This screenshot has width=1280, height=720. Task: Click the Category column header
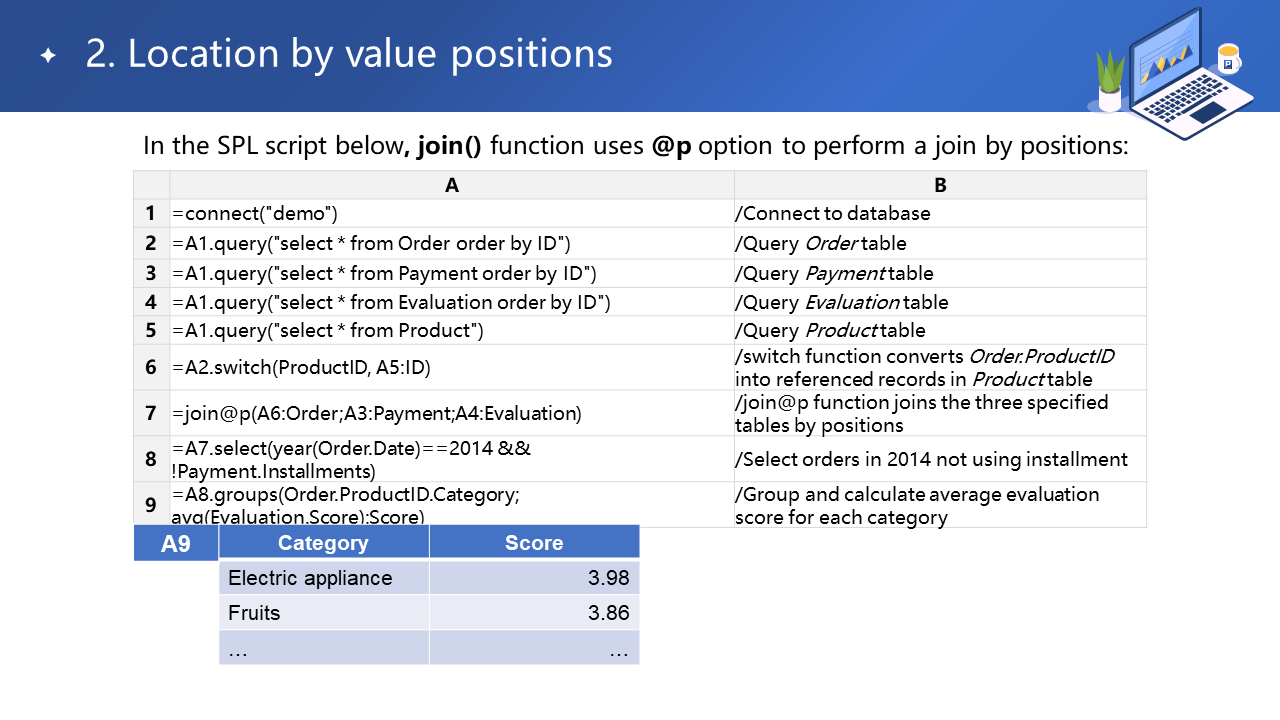point(323,543)
